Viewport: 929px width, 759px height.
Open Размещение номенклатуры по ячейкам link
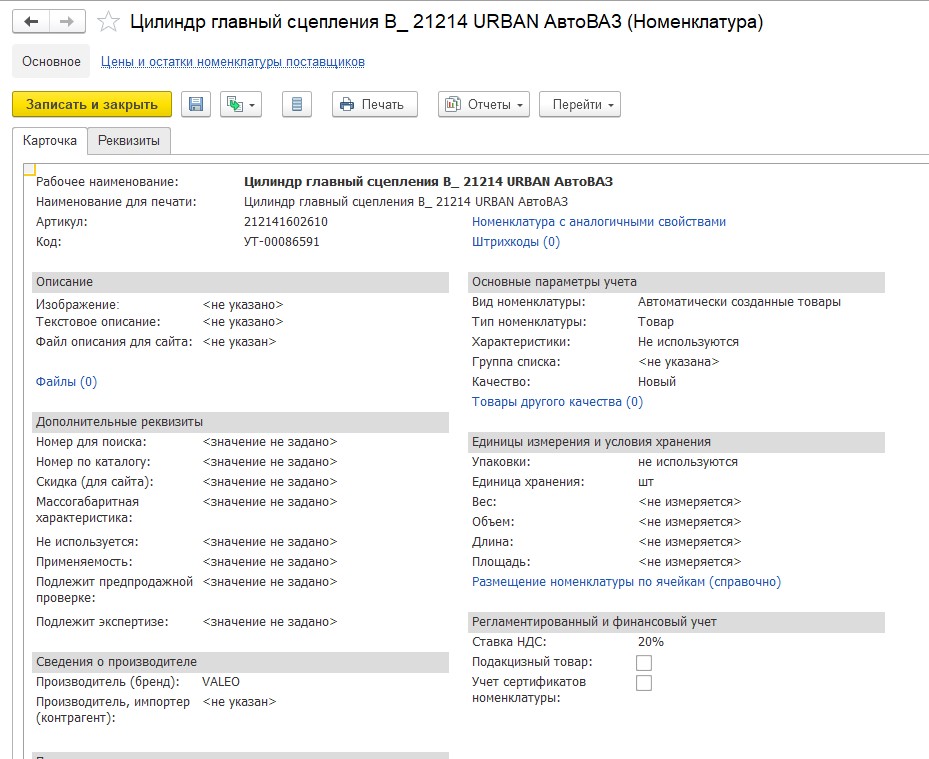point(626,582)
